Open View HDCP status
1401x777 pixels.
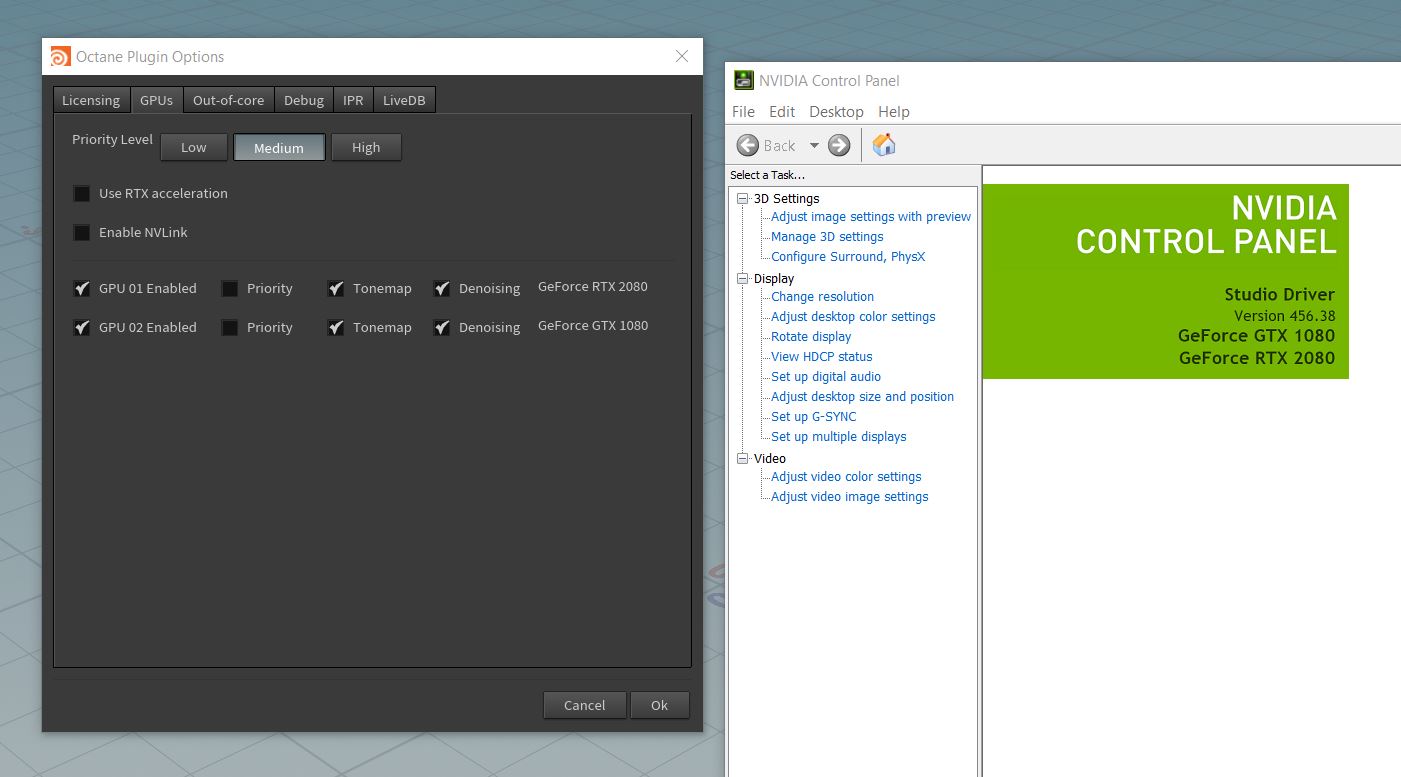[822, 357]
